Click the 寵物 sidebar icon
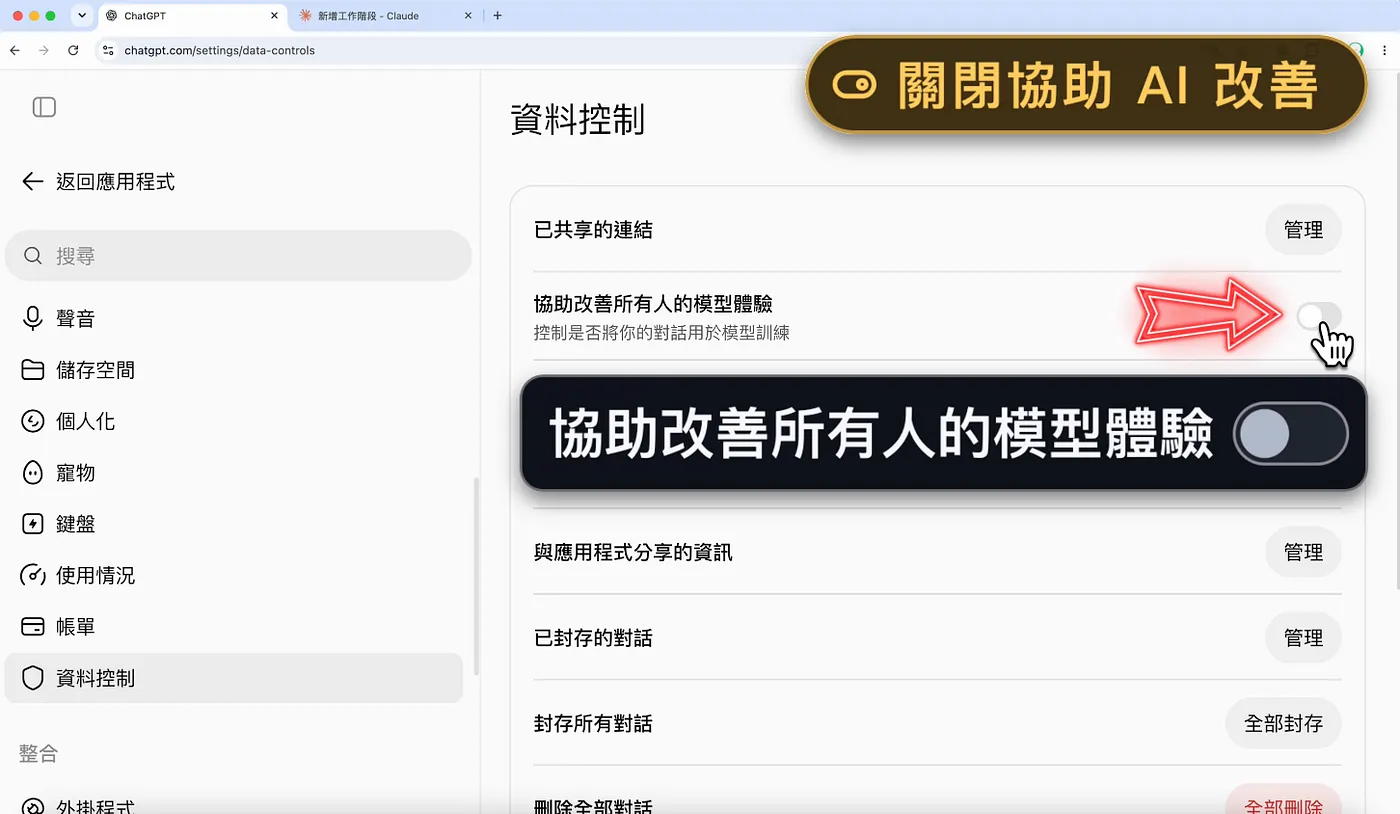The image size is (1400, 814). tap(33, 472)
